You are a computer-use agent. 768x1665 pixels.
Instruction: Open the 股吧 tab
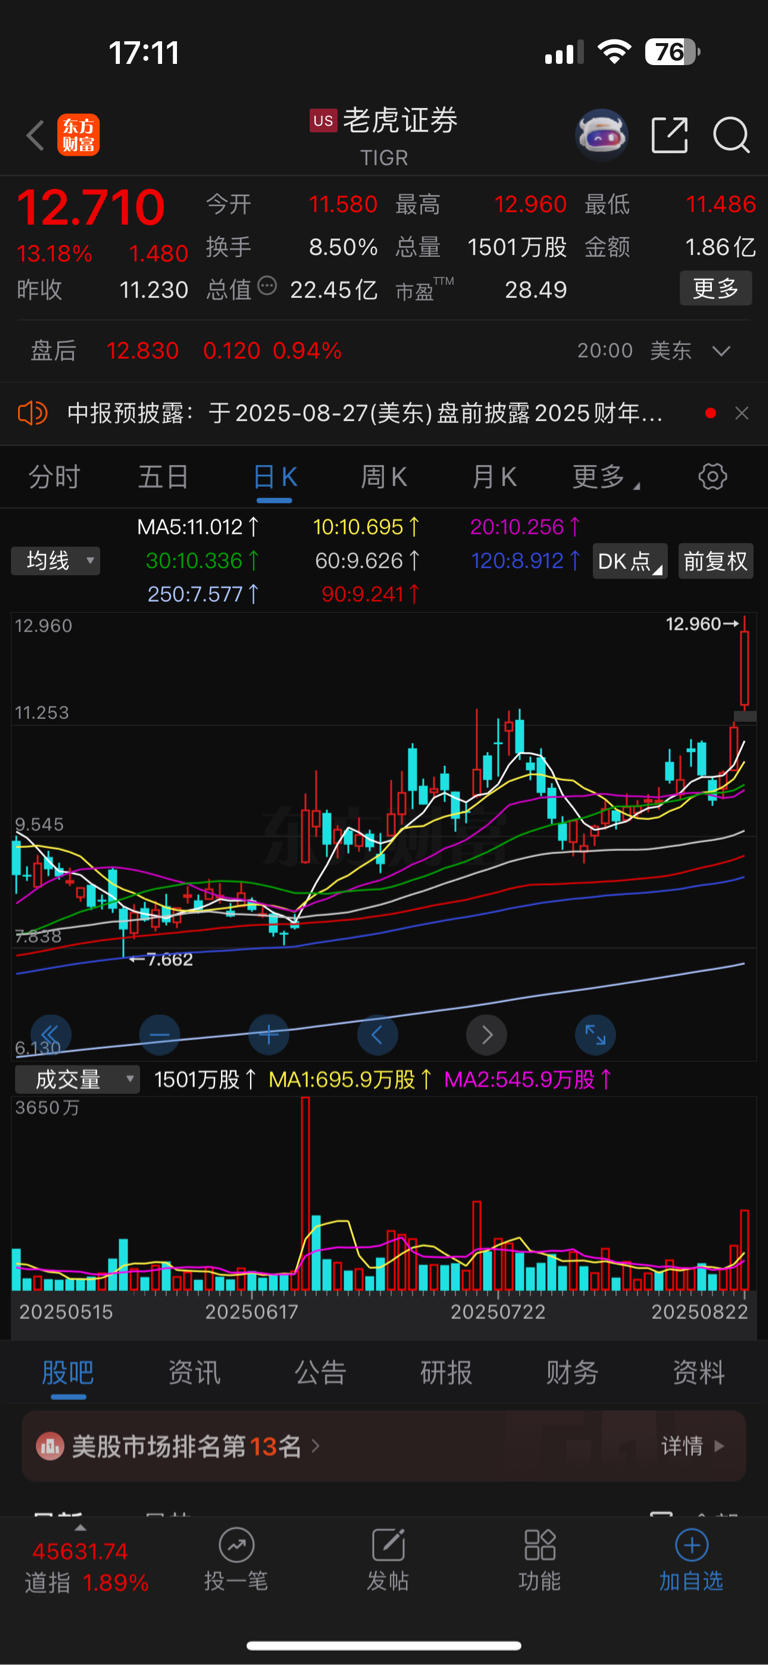coord(68,1373)
